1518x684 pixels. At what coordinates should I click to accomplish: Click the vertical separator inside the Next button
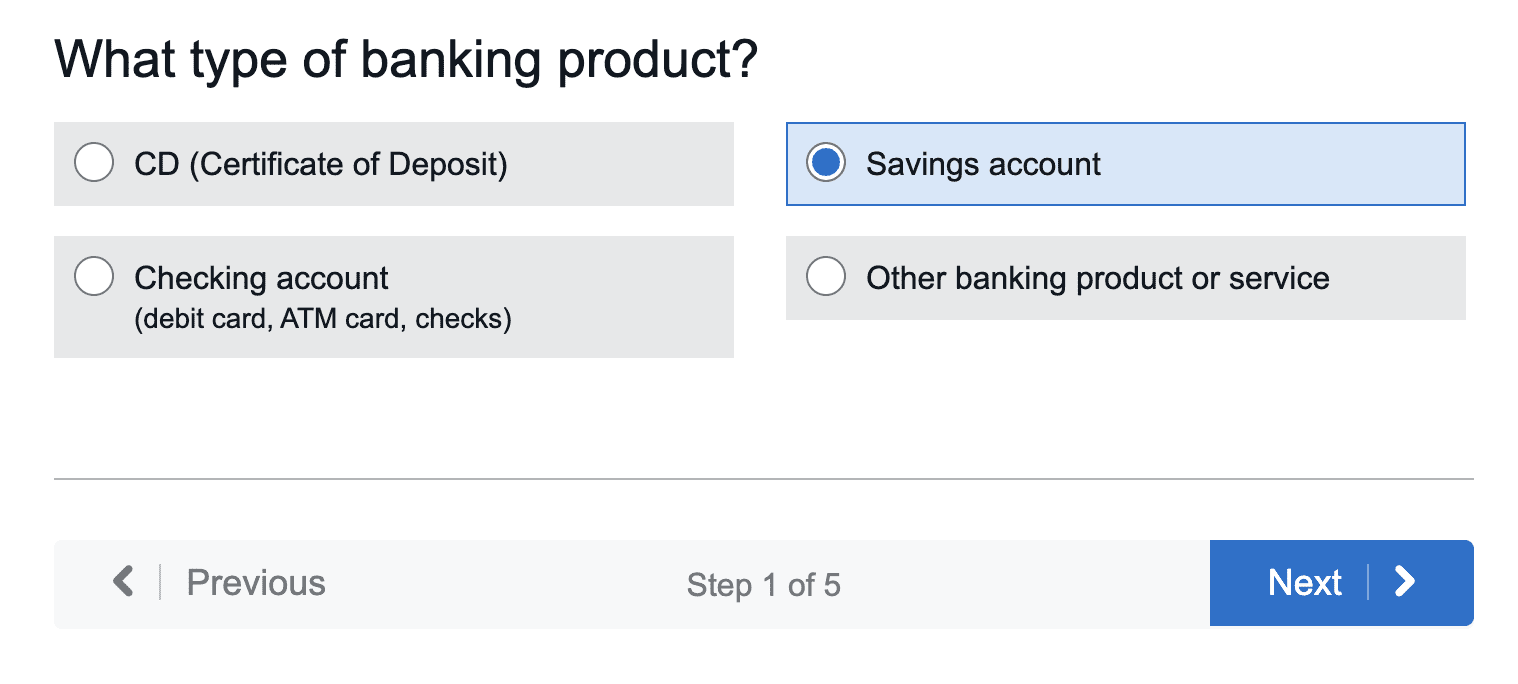(1368, 582)
